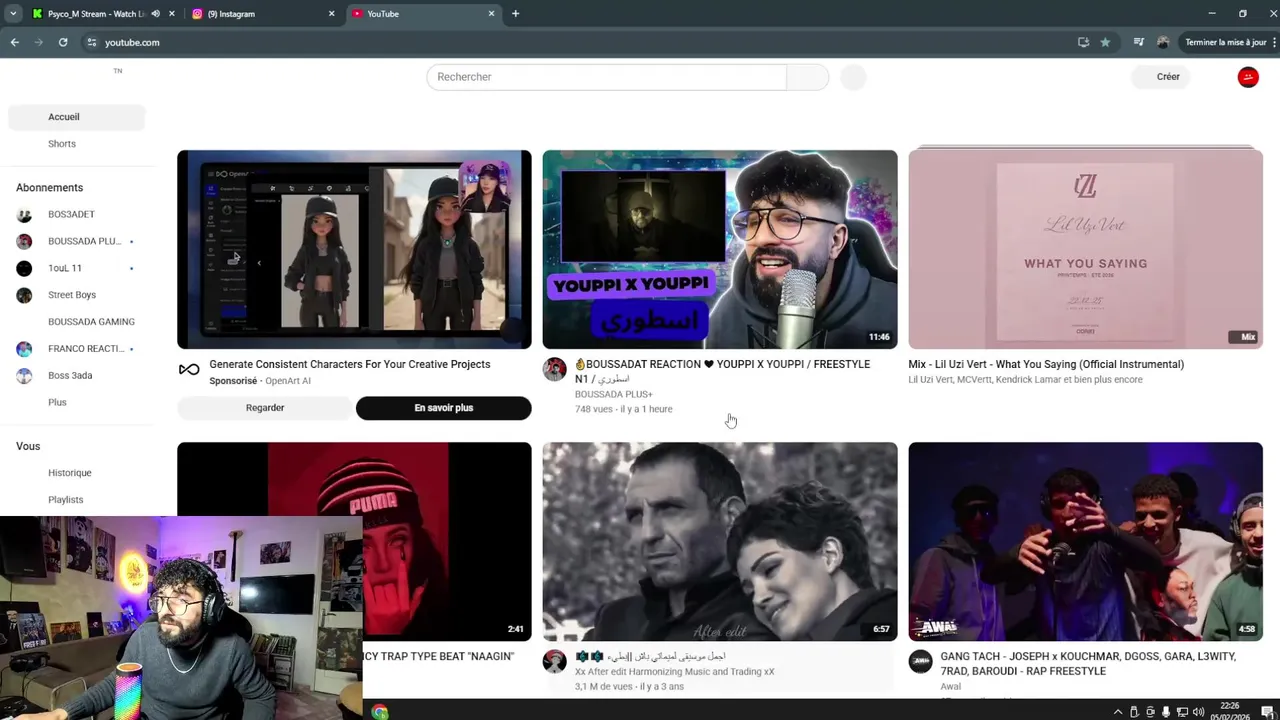Click the Boss 3ada channel avatar in sidebar

click(x=24, y=375)
